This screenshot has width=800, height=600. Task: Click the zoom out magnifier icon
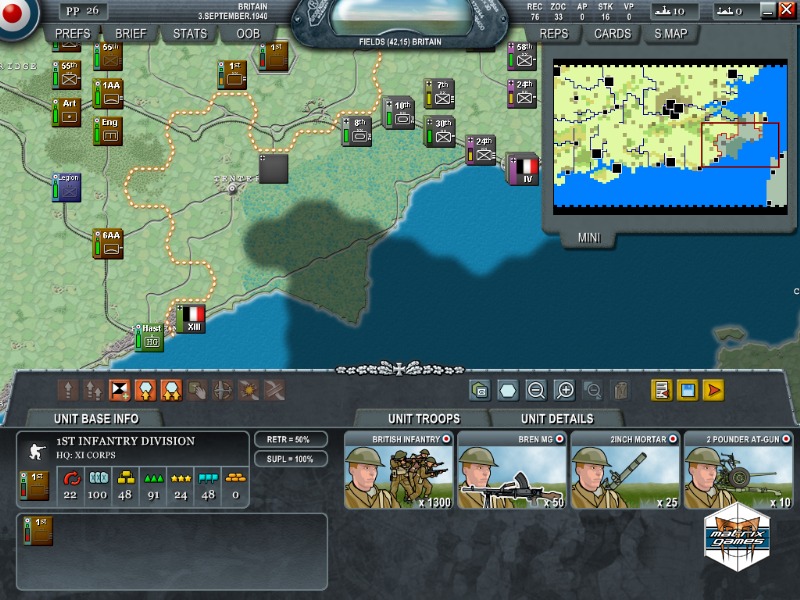click(536, 391)
